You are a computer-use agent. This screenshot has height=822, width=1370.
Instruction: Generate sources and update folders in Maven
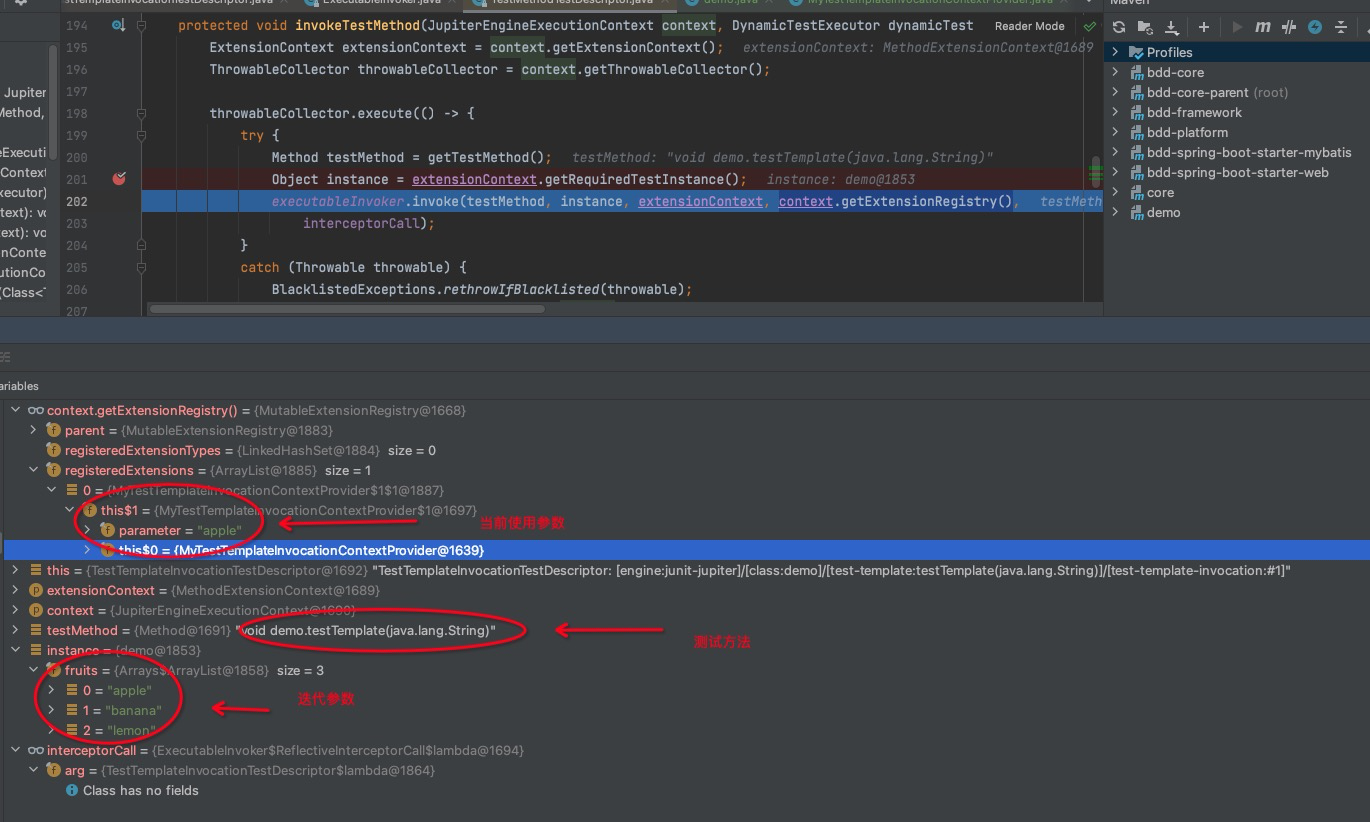1144,27
